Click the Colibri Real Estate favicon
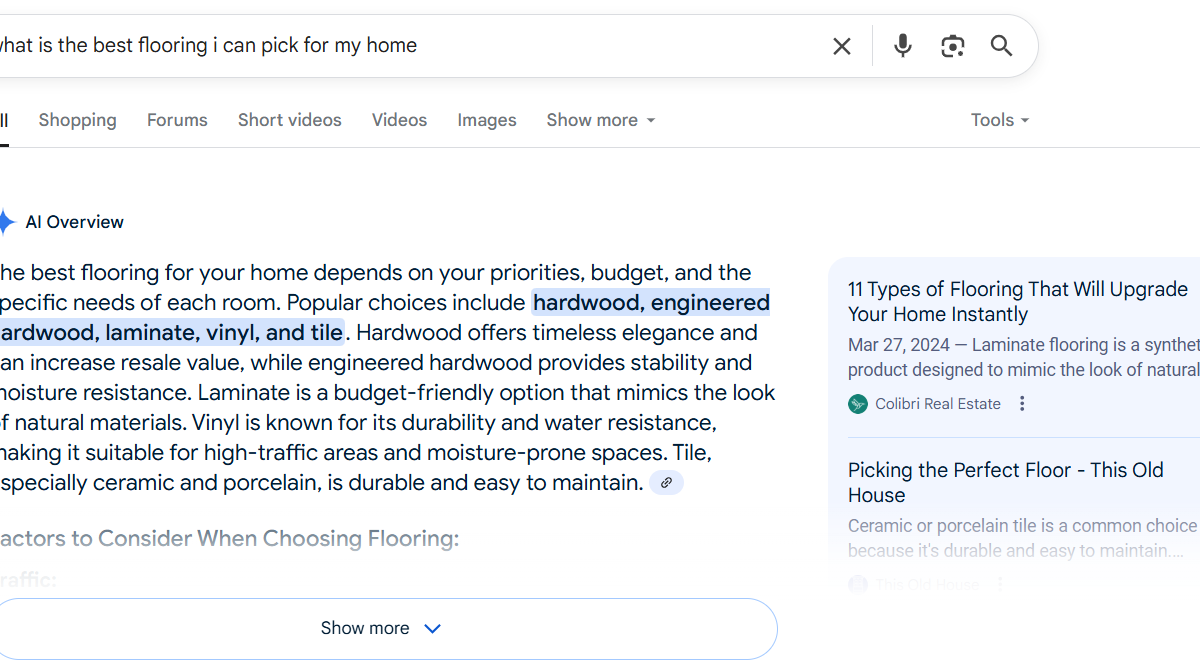Image resolution: width=1200 pixels, height=668 pixels. [x=858, y=404]
